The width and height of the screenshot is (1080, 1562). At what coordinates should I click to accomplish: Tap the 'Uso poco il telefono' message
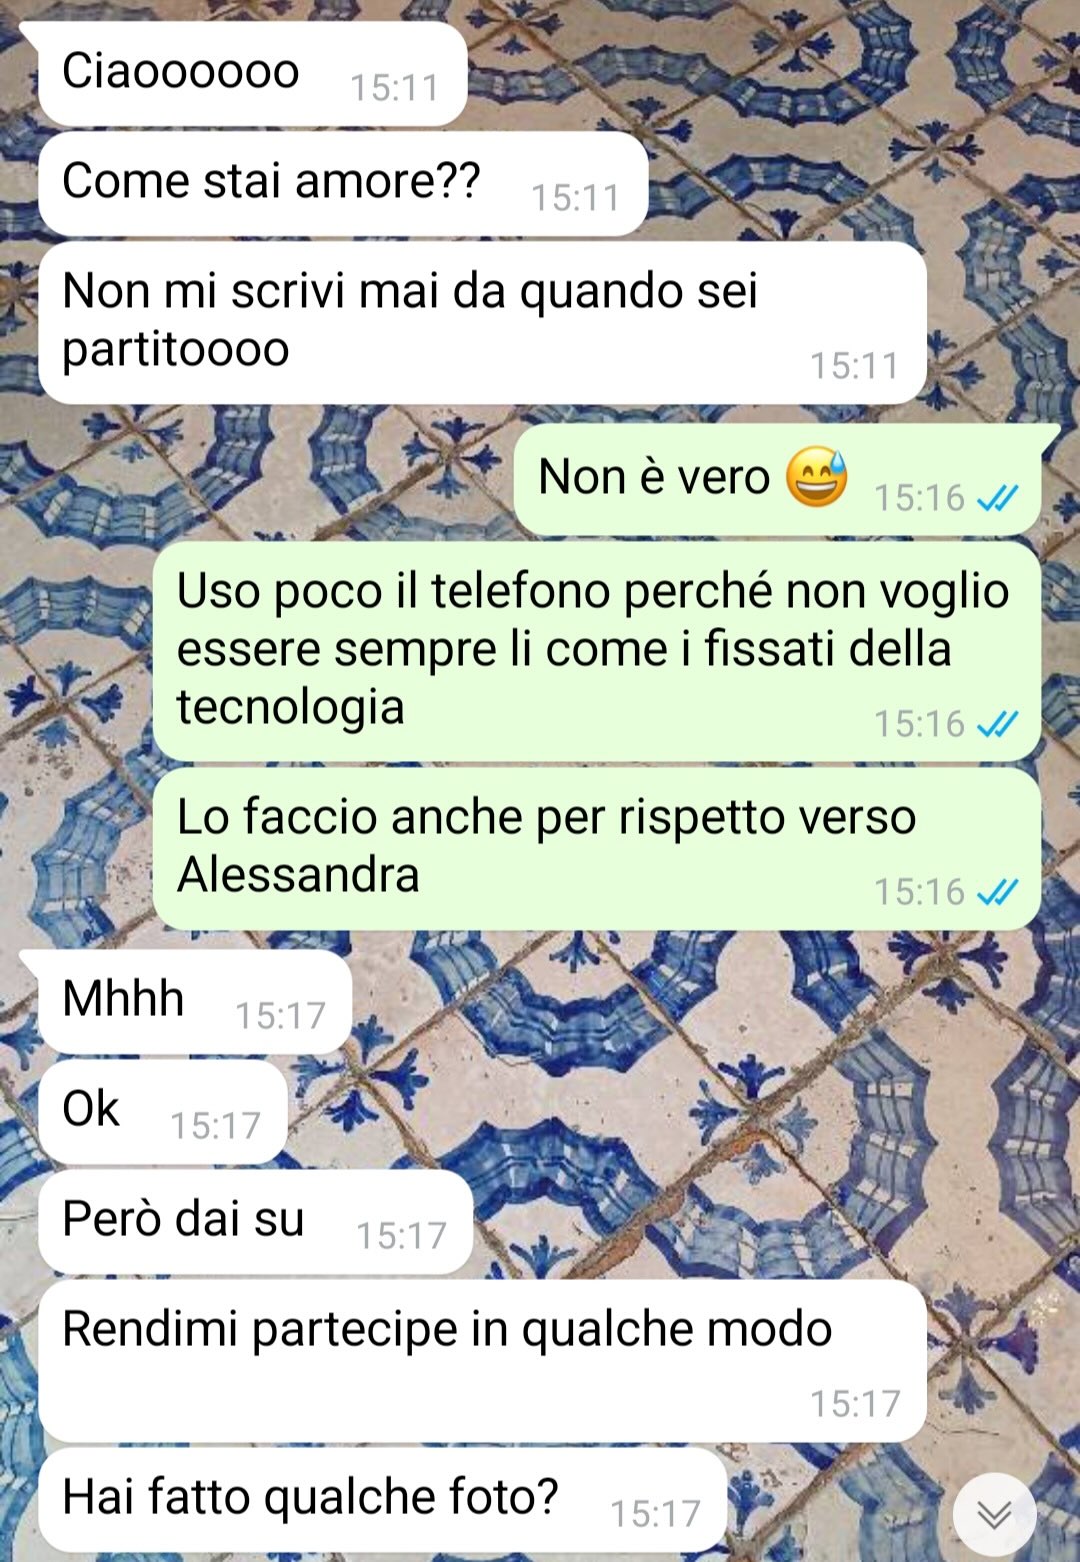coord(597,651)
